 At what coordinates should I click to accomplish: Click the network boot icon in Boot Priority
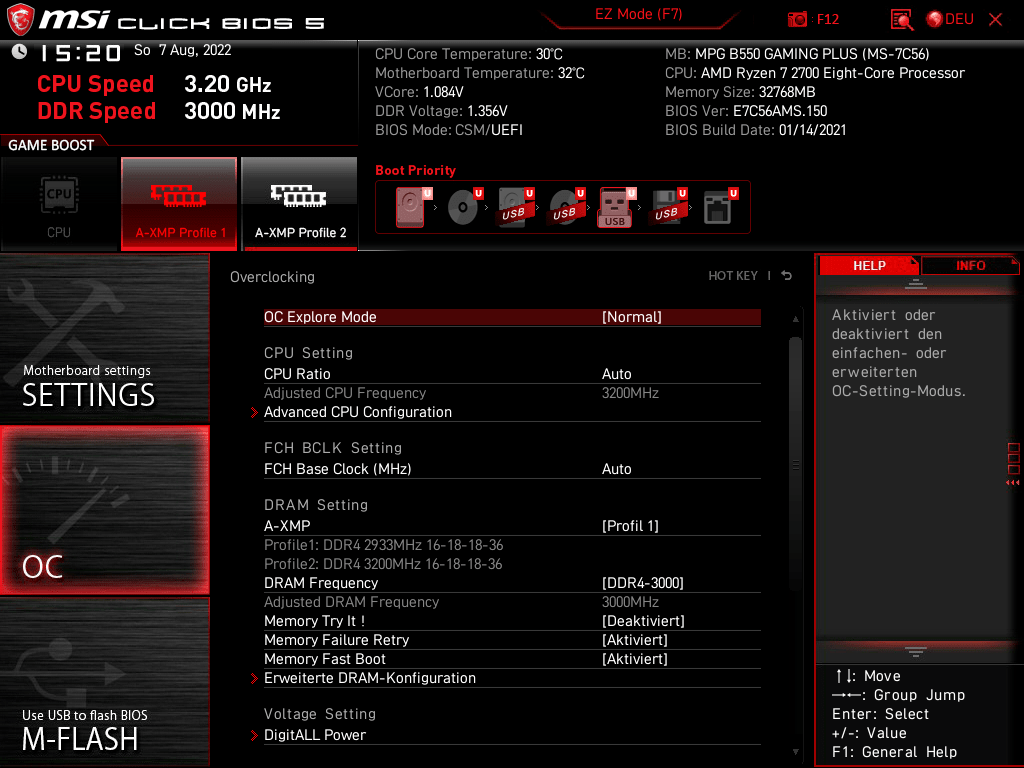click(718, 205)
